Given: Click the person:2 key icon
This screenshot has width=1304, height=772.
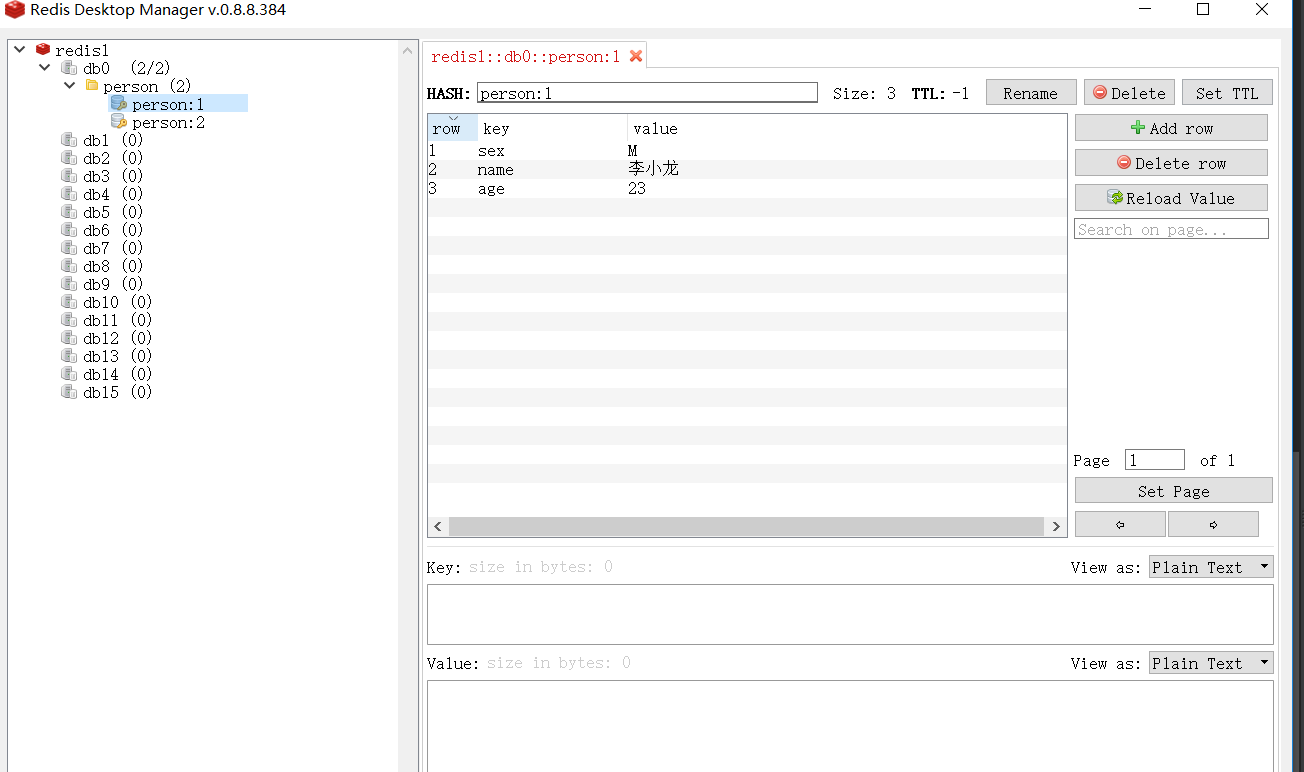Looking at the screenshot, I should 118,121.
